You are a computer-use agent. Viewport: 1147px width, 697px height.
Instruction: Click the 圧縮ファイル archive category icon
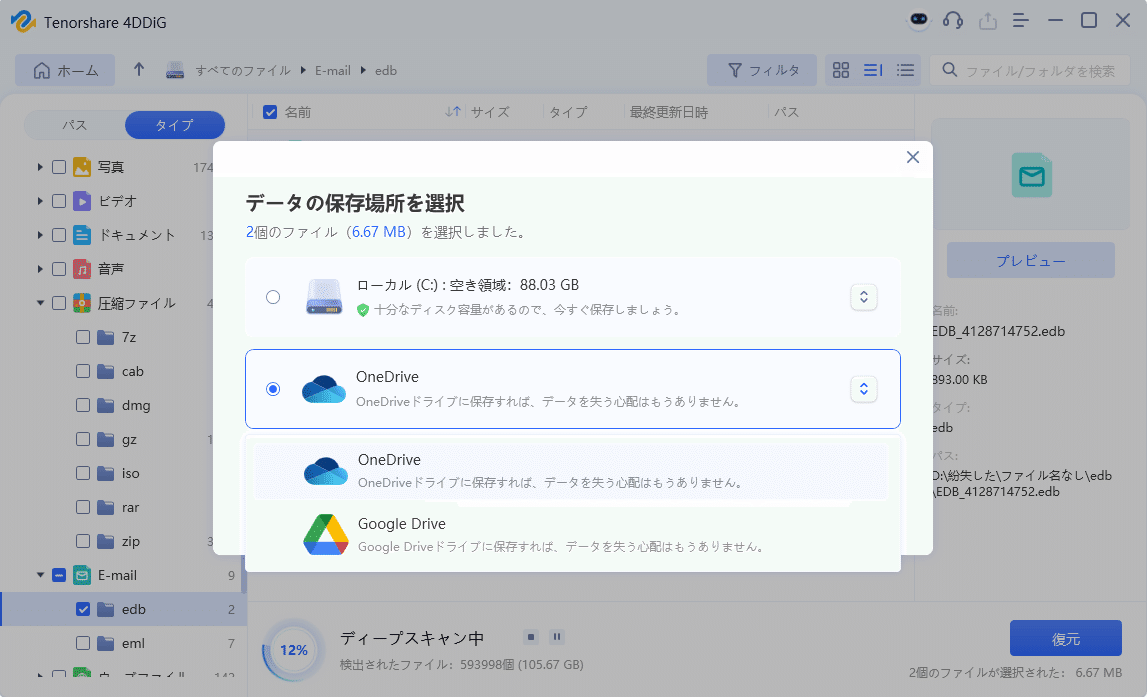click(82, 303)
